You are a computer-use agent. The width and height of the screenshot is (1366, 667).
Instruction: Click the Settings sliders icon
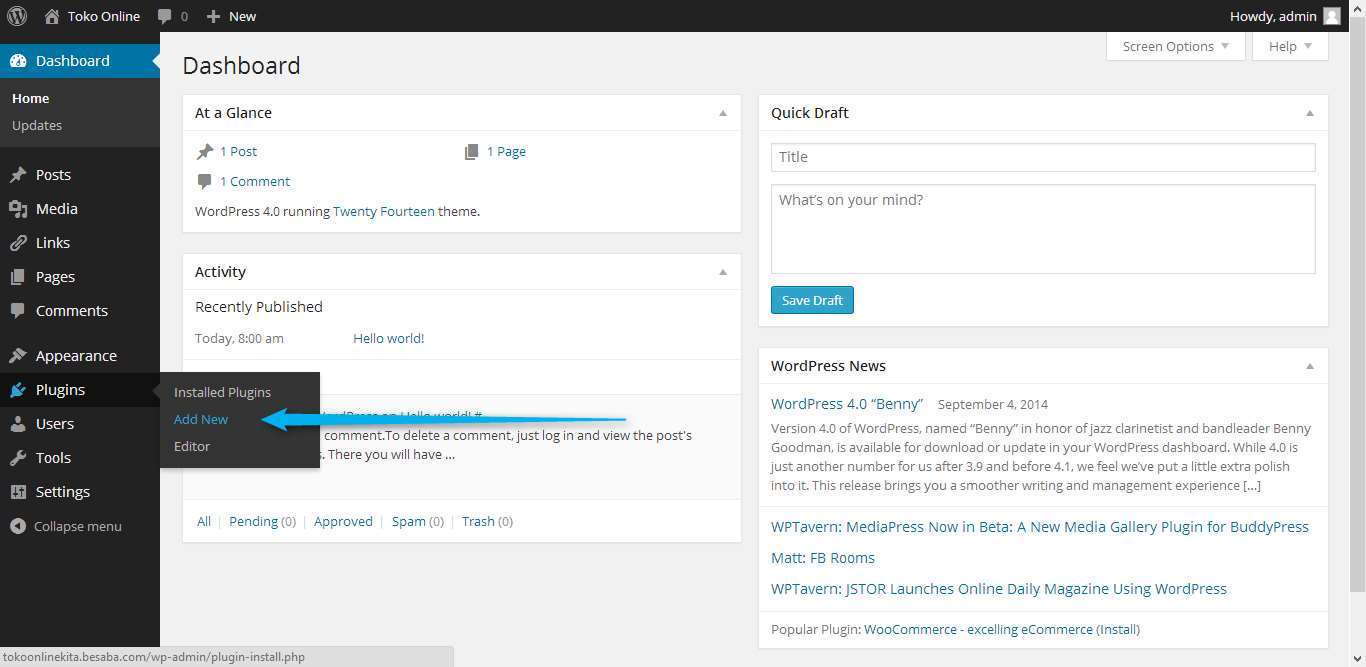point(18,492)
